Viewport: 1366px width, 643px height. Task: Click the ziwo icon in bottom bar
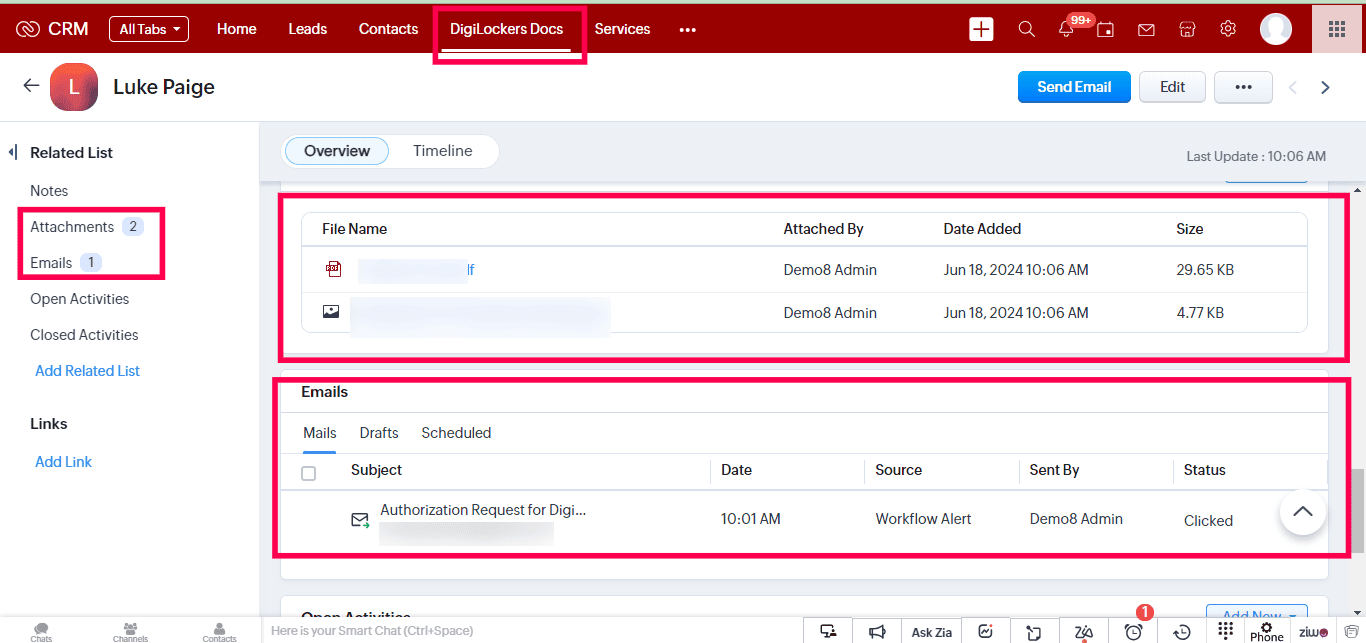click(x=1314, y=632)
